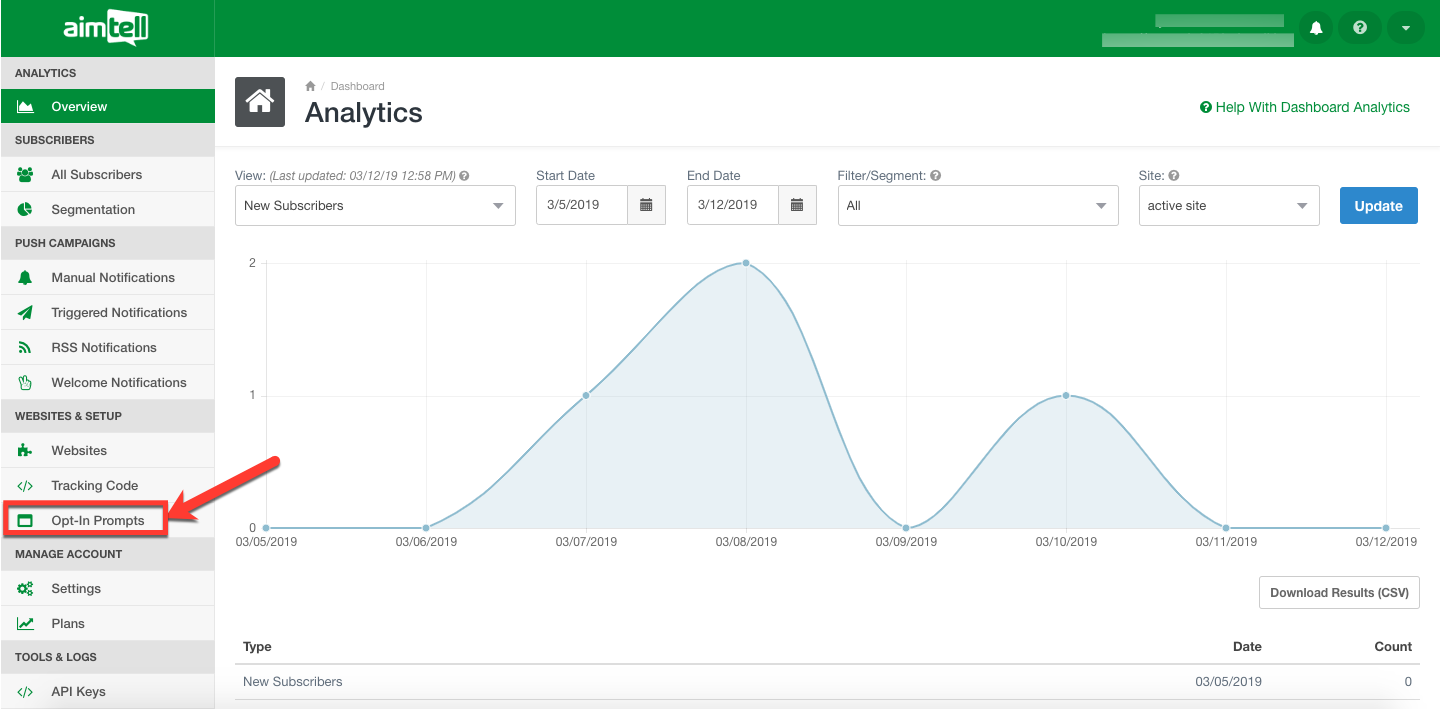Click the Start Date calendar icon
Viewport: 1440px width, 709px height.
click(x=646, y=205)
